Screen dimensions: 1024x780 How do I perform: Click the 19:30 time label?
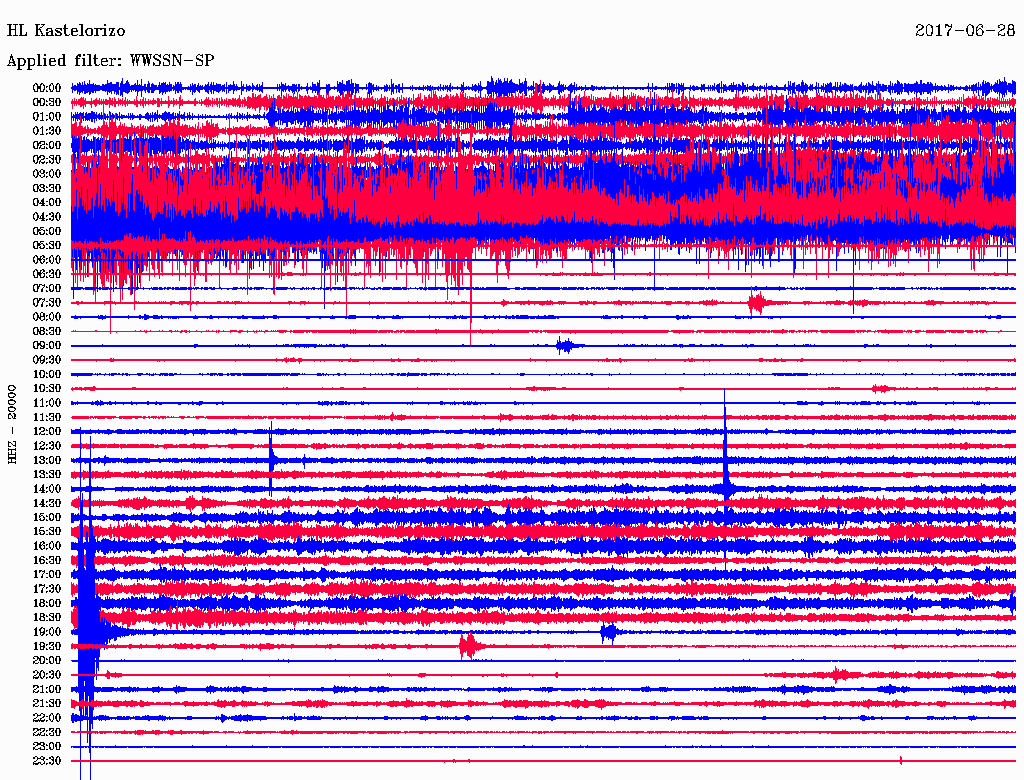coord(47,646)
